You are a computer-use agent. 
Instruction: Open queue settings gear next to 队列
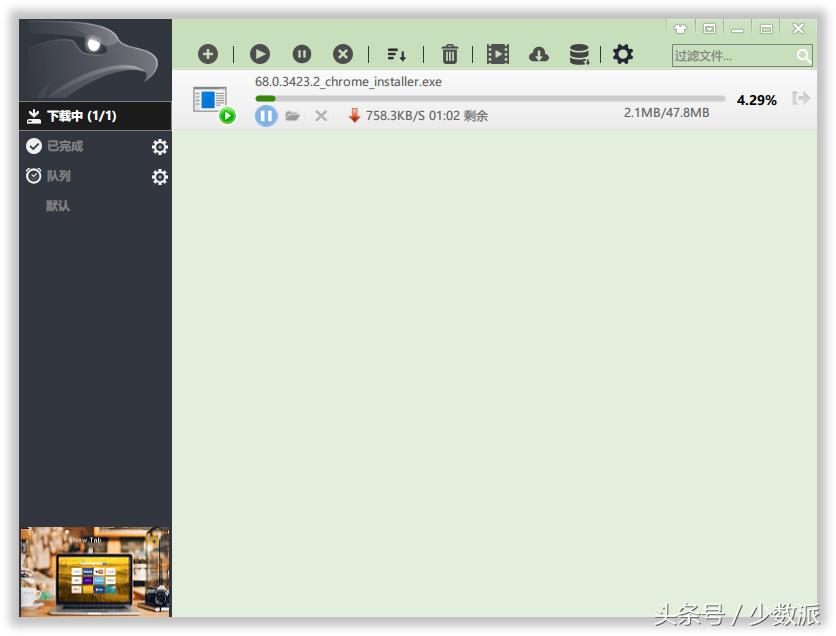[159, 177]
